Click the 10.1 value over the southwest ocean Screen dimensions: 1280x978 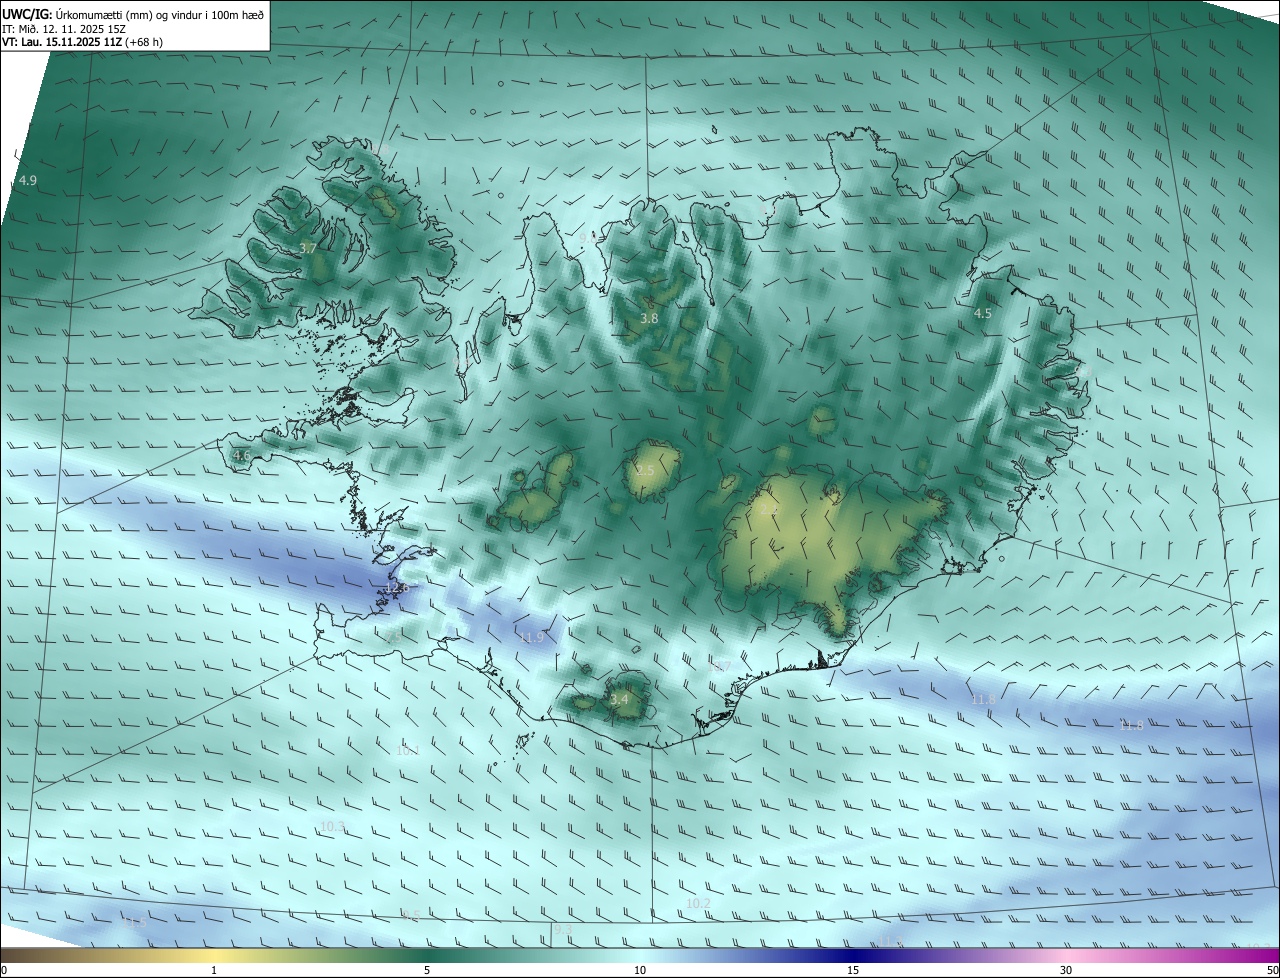408,749
